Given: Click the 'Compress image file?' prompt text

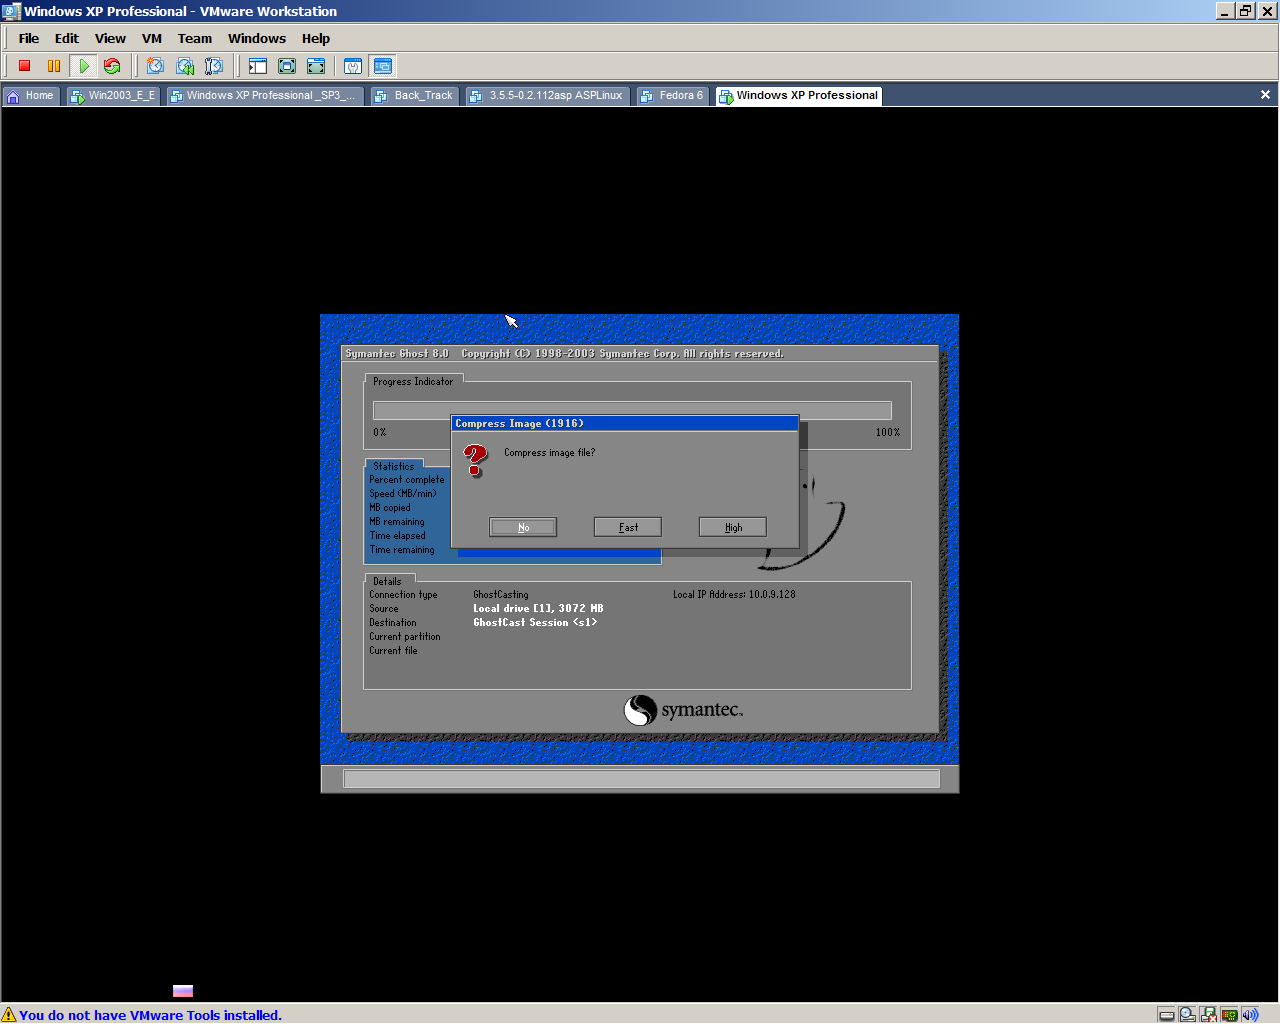Looking at the screenshot, I should click(549, 452).
